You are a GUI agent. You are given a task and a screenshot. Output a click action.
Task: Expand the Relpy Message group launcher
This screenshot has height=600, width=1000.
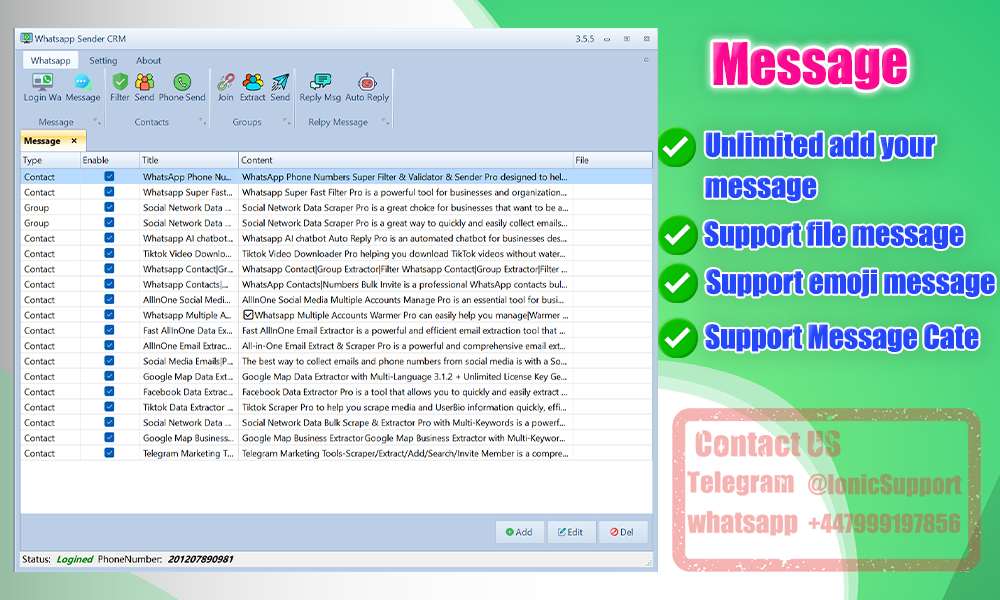coord(385,121)
